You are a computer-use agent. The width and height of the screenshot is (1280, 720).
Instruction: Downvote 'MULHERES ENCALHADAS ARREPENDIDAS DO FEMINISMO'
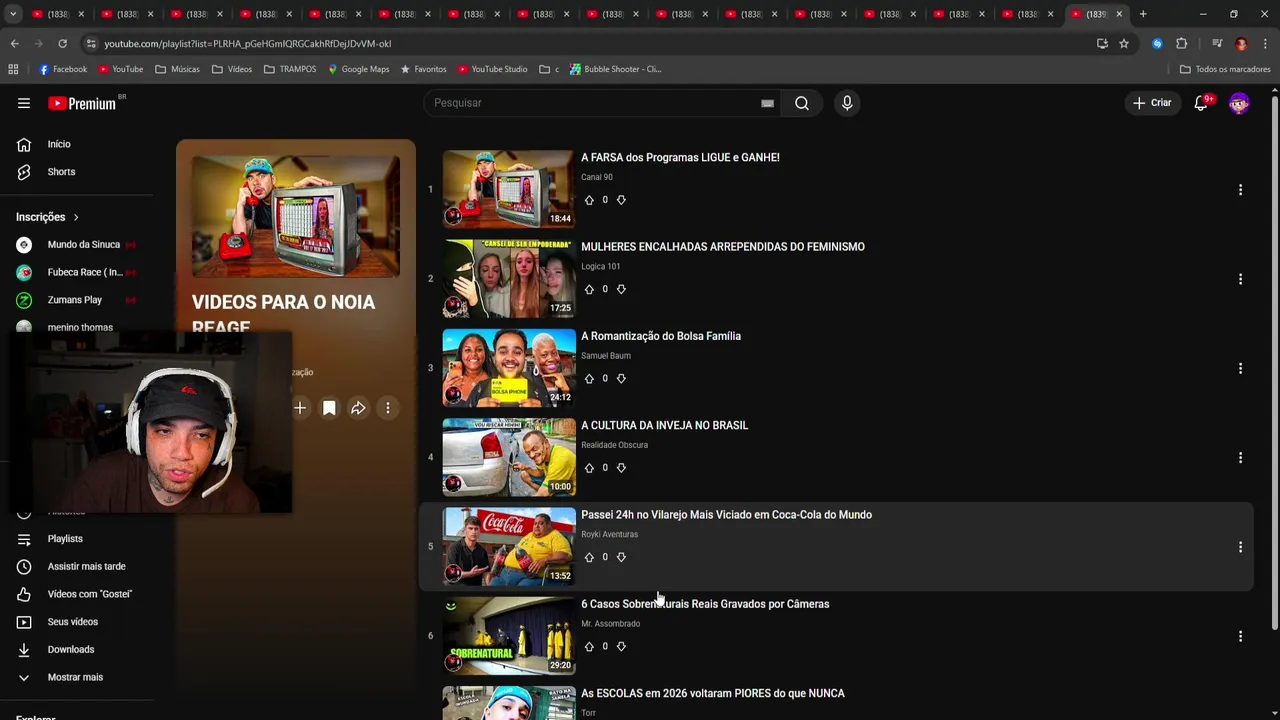(x=621, y=289)
